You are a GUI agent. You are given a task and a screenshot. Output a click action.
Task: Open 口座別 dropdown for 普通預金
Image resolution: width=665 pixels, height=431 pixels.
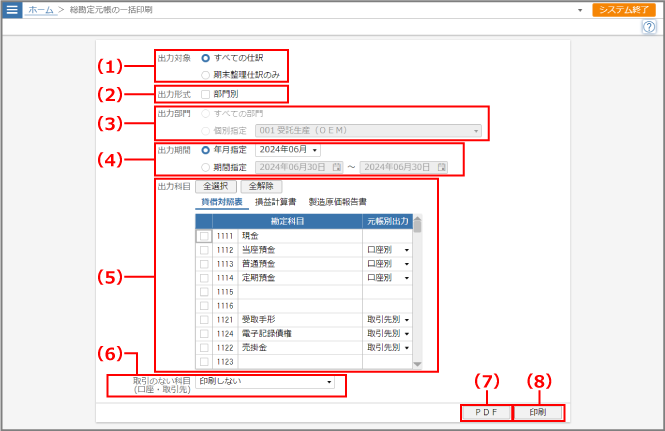[x=388, y=264]
